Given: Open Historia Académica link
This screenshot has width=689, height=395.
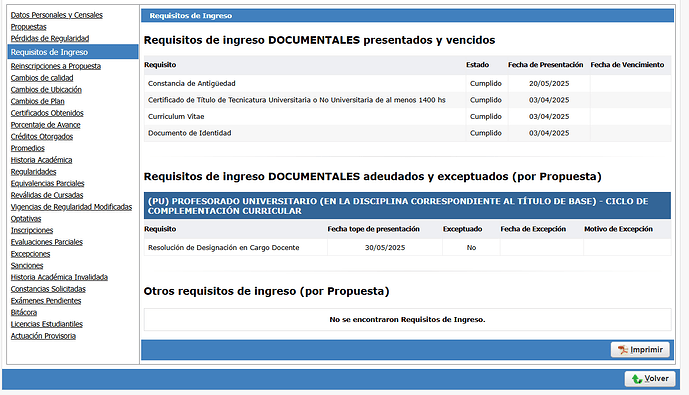Looking at the screenshot, I should (x=41, y=160).
